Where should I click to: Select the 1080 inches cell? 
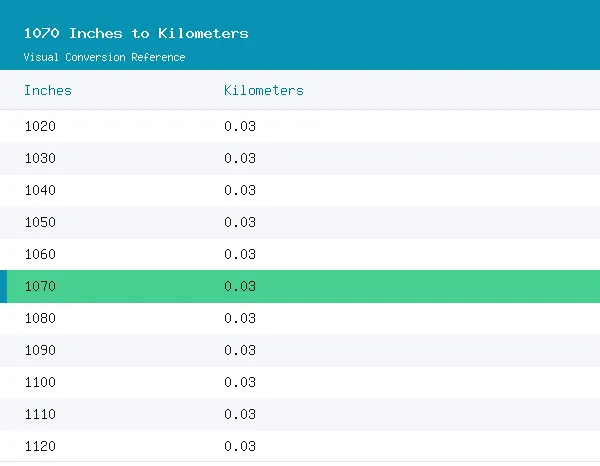(x=40, y=318)
